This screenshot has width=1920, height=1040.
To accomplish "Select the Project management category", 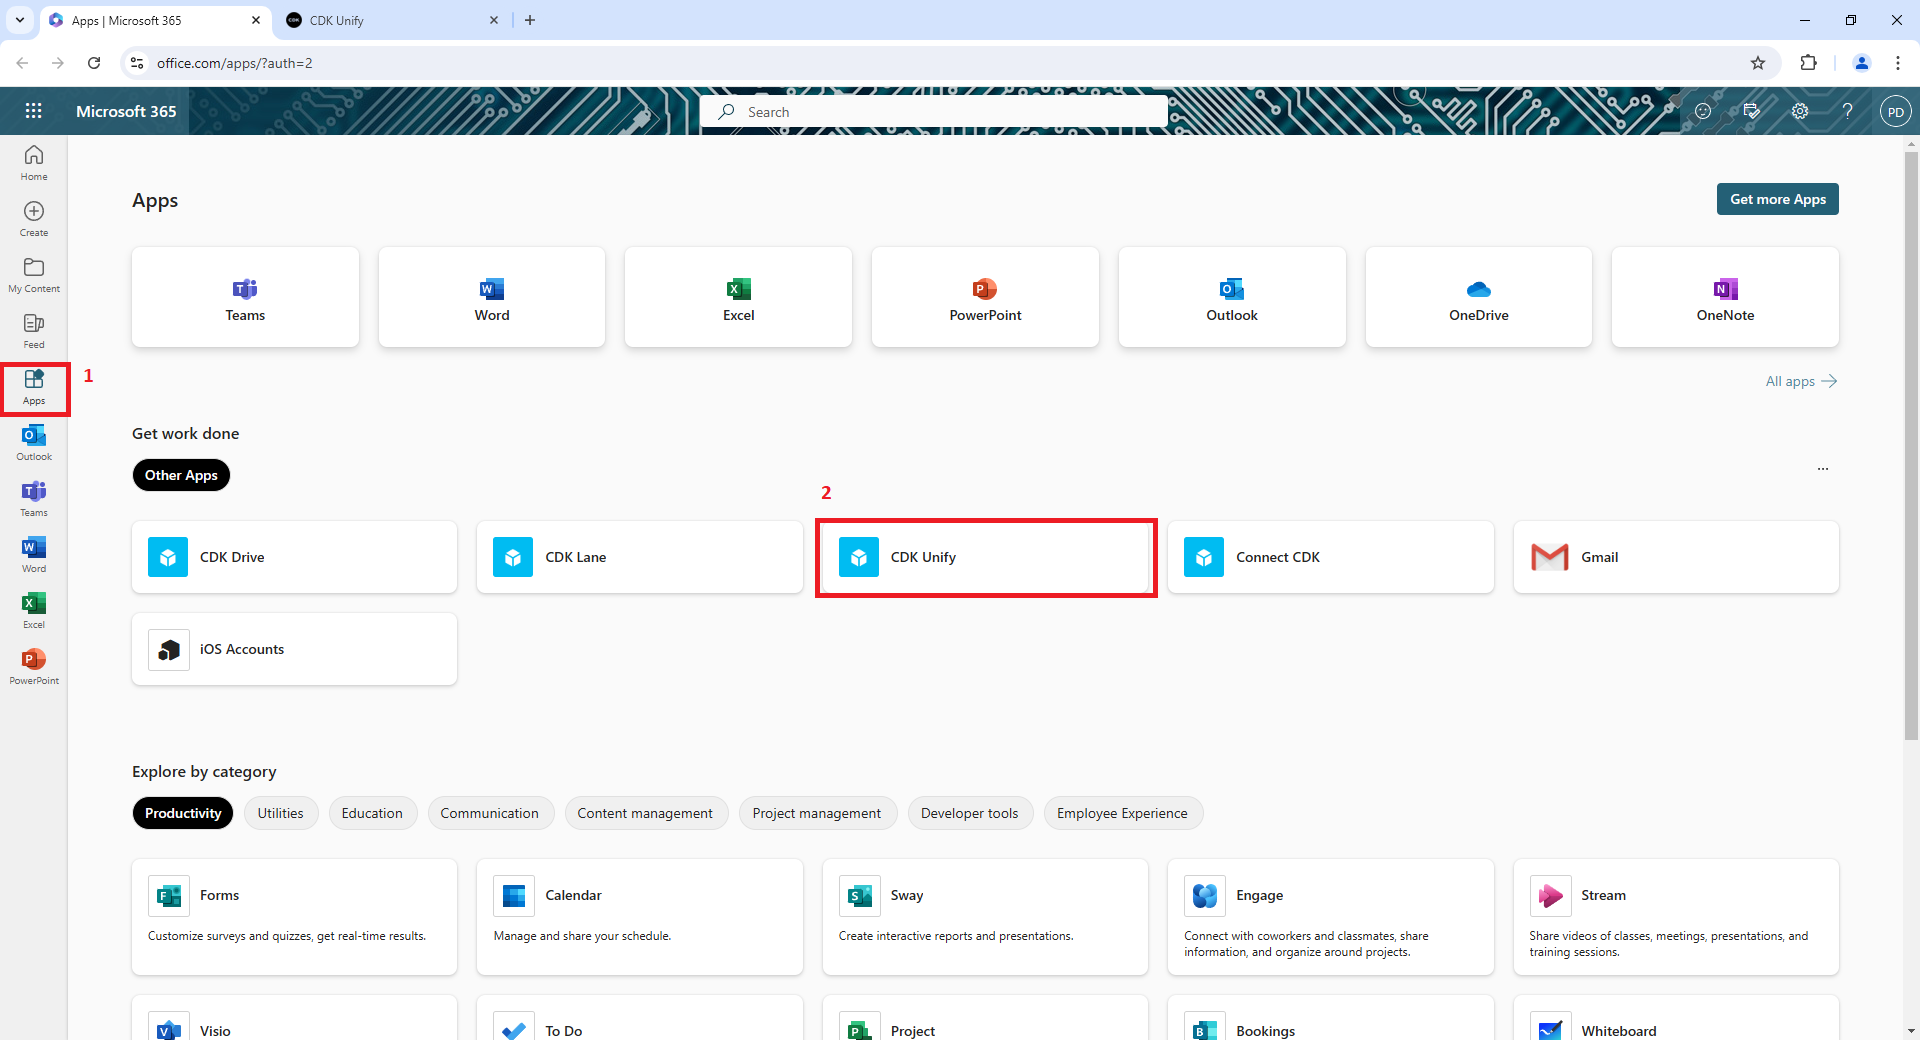I will 817,813.
